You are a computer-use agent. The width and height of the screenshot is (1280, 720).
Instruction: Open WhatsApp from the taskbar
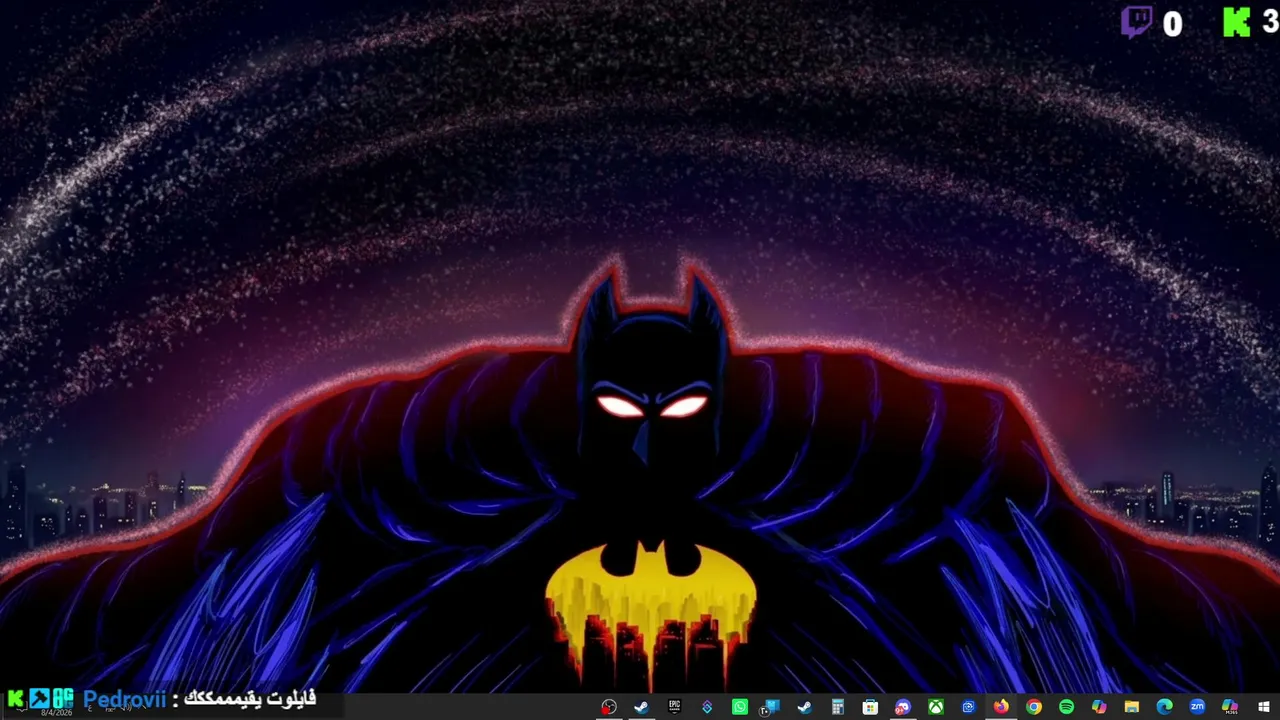[739, 707]
